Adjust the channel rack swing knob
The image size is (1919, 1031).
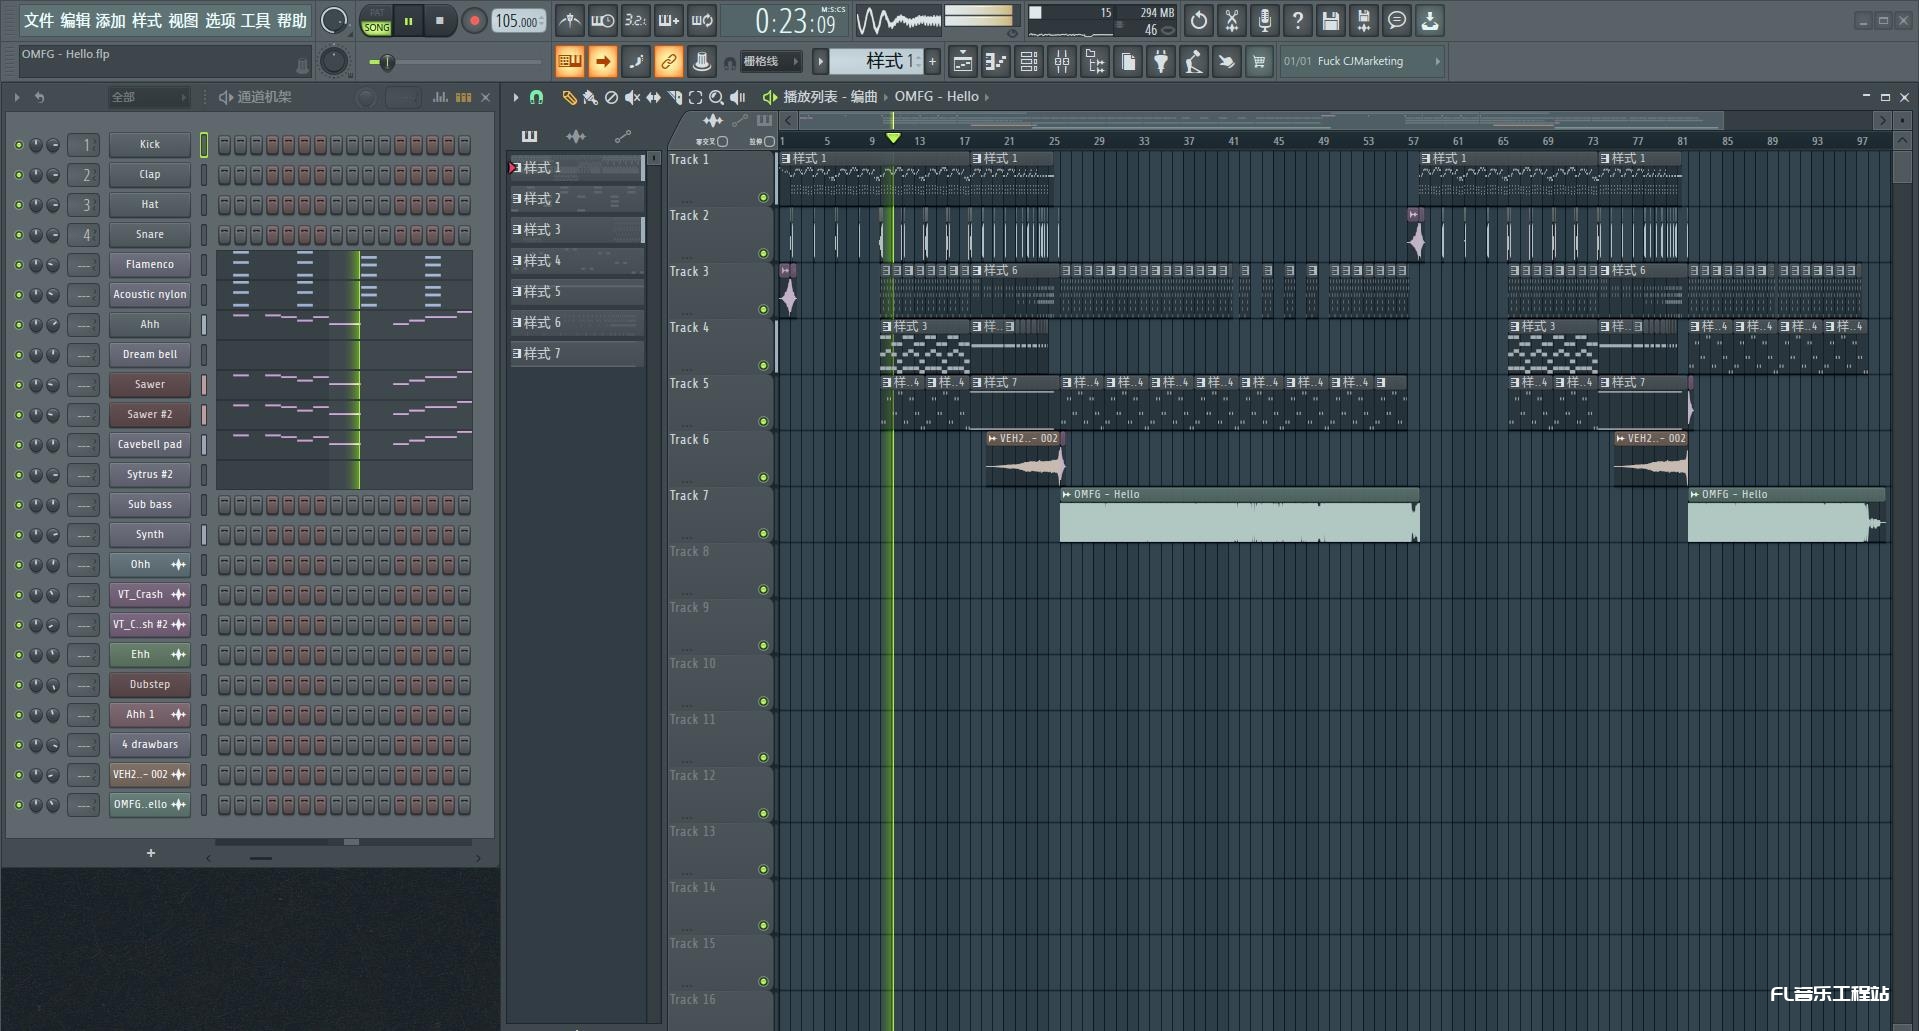point(366,97)
